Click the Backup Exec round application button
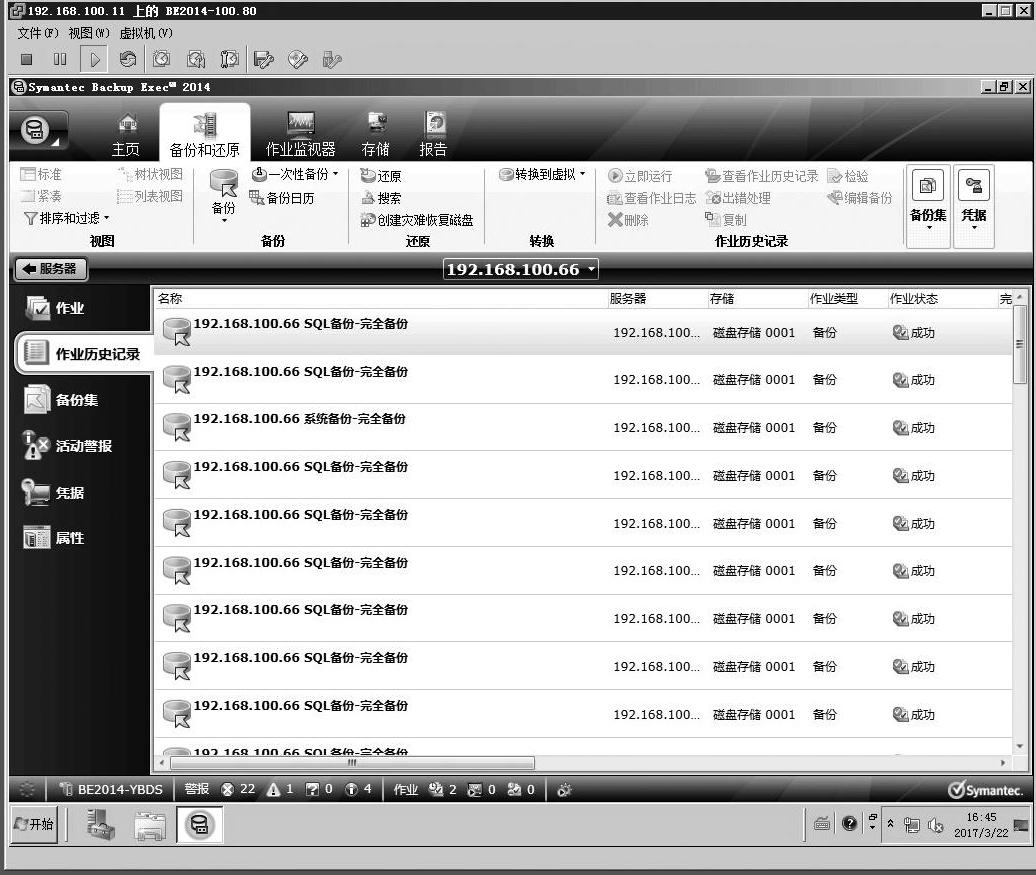Screen dimensions: 1036x875 [x=36, y=131]
